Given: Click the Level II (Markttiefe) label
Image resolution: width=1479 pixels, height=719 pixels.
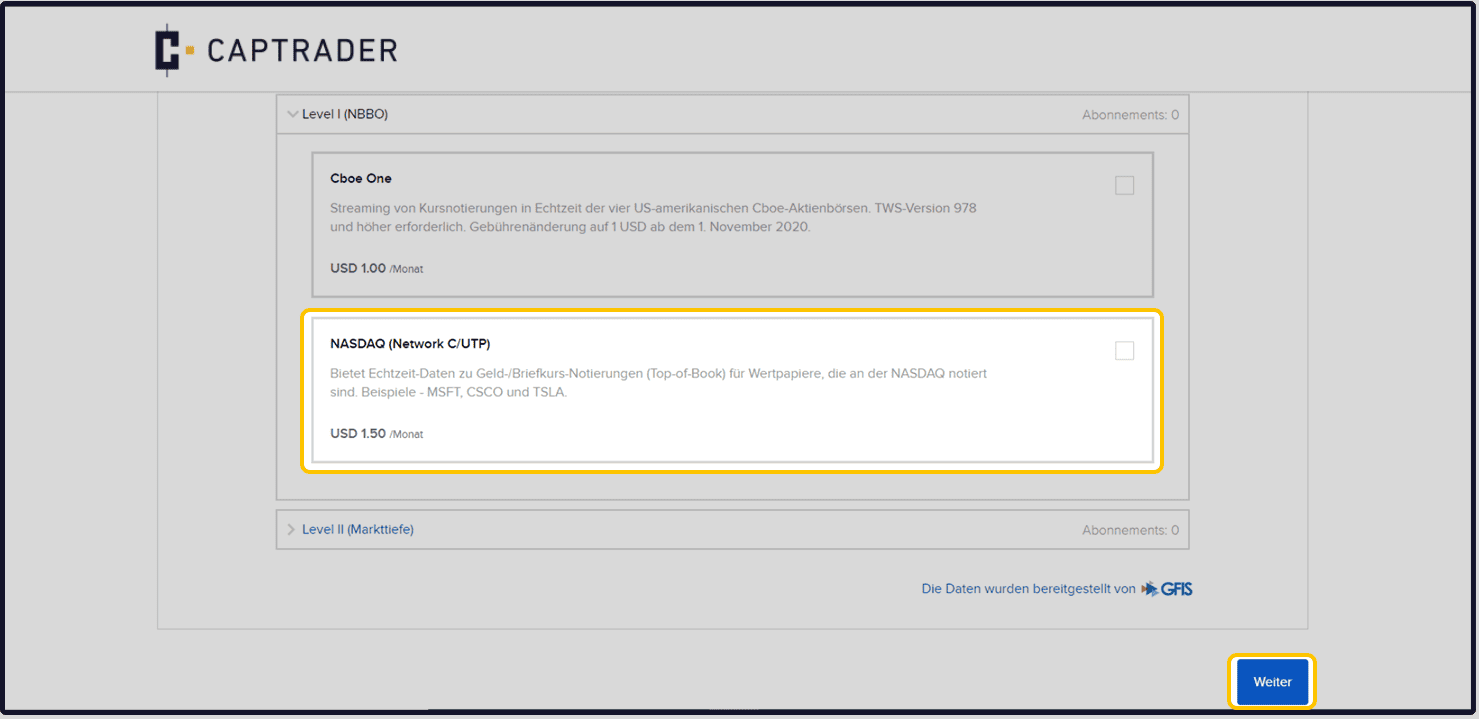Looking at the screenshot, I should coord(358,529).
